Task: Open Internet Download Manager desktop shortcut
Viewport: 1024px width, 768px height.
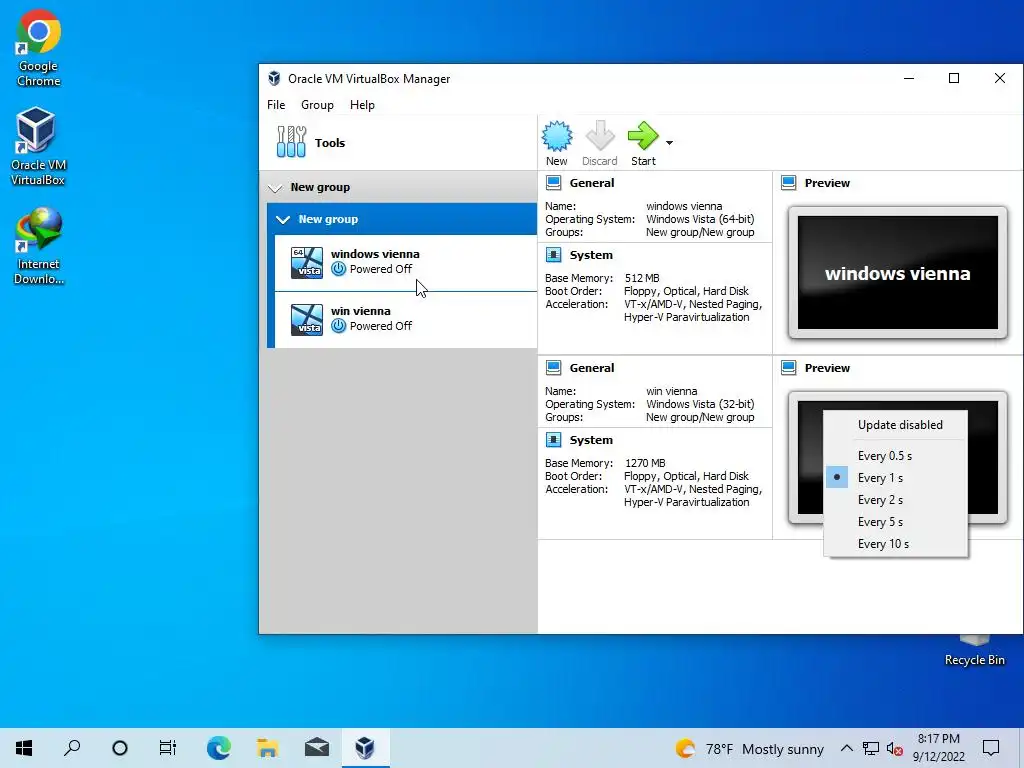Action: [x=39, y=246]
